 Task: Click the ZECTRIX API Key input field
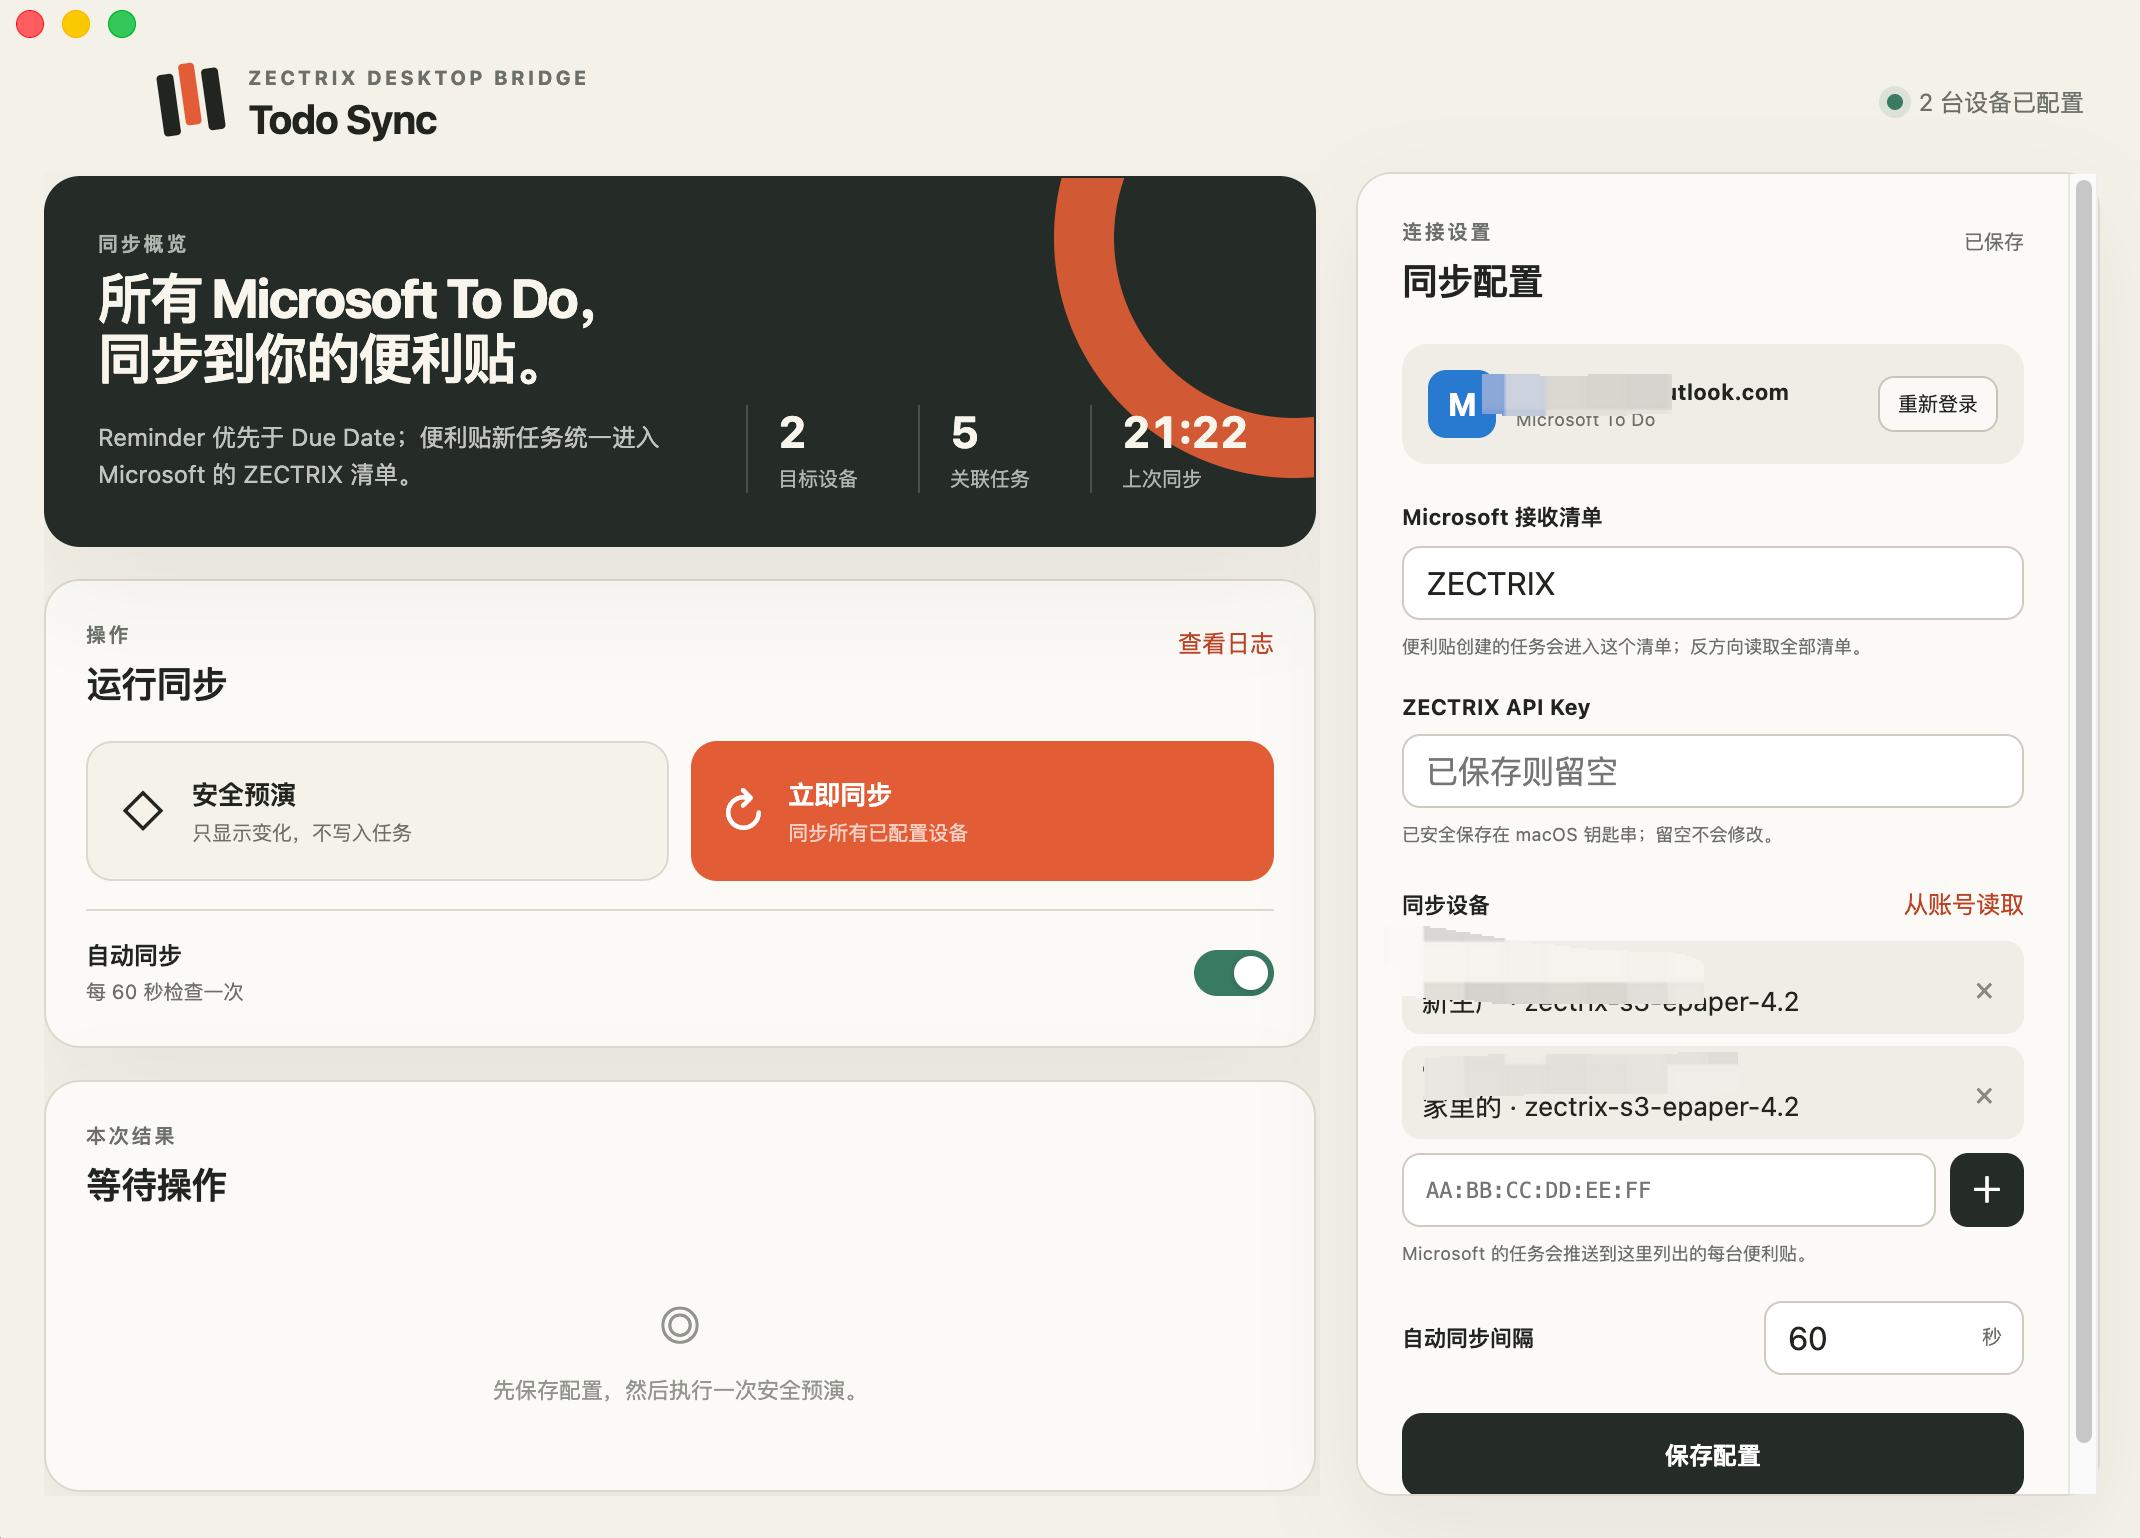[1713, 771]
